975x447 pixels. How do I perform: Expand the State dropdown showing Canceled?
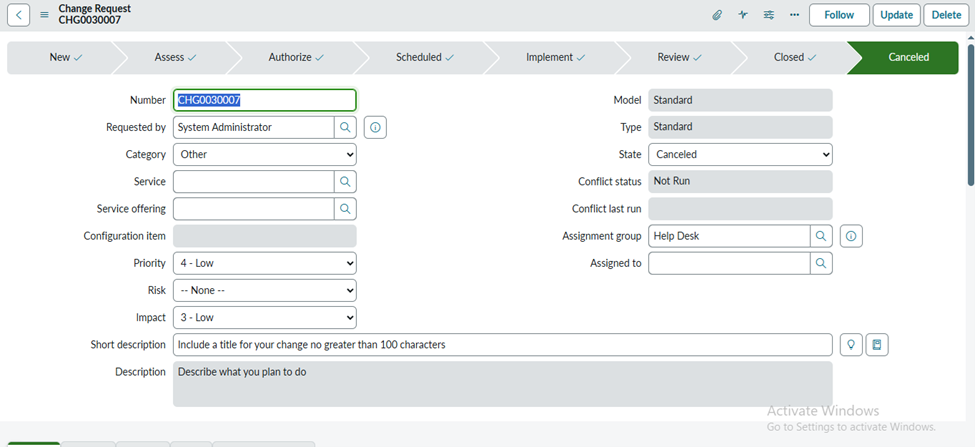point(740,155)
